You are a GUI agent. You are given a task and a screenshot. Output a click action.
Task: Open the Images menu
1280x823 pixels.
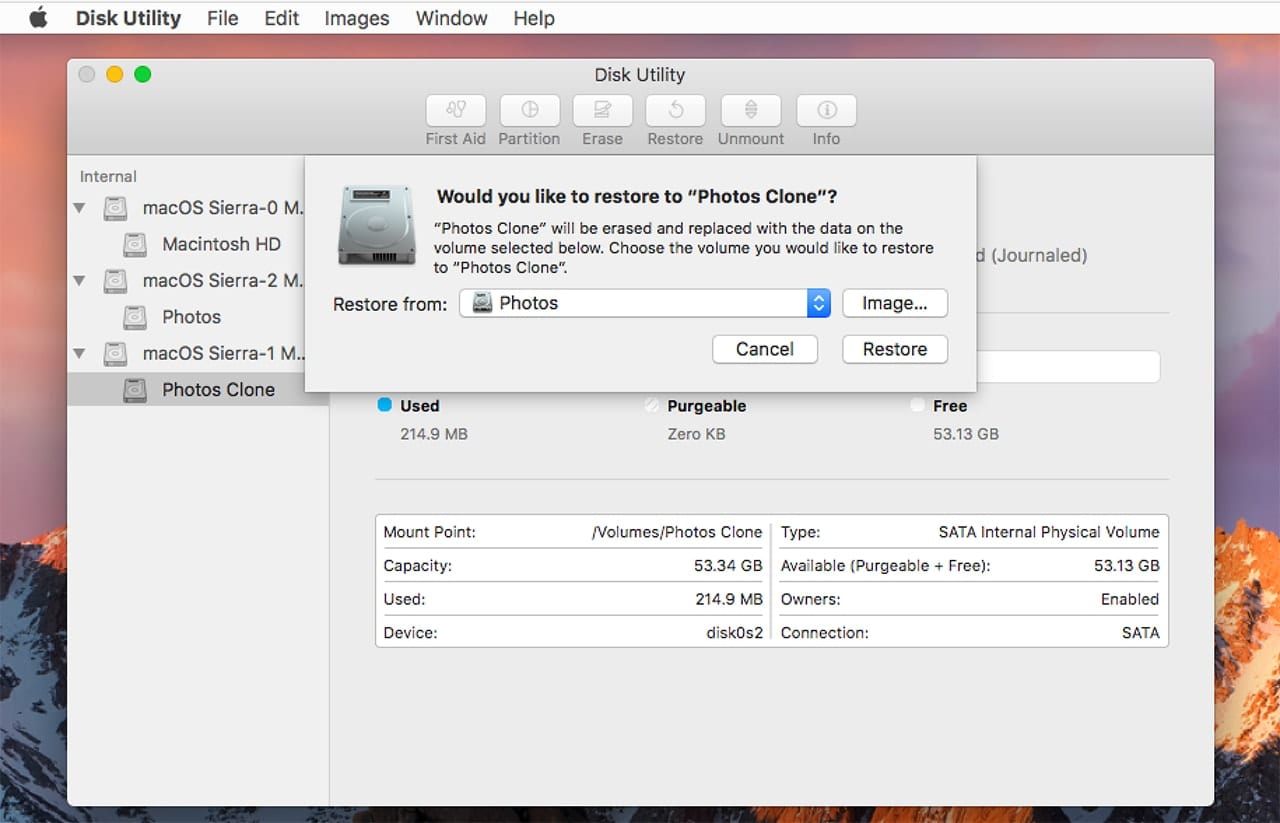pos(357,18)
